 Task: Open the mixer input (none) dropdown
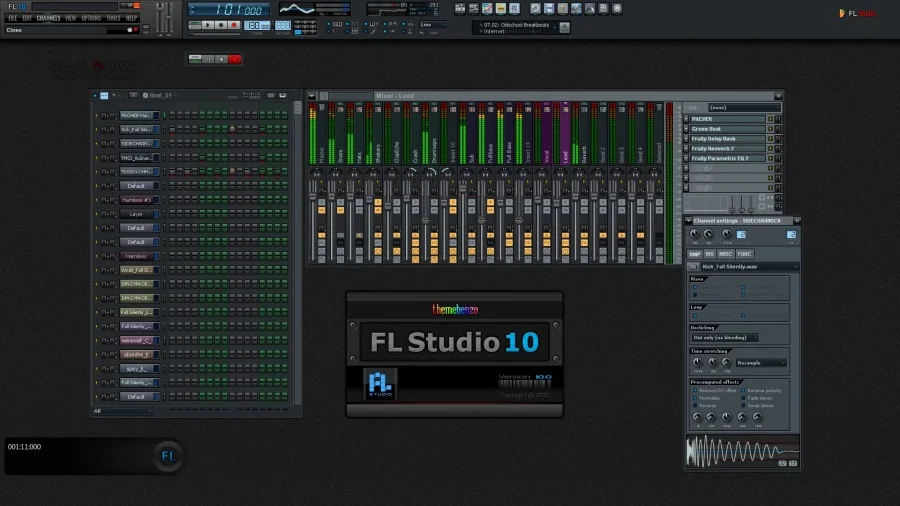(744, 107)
